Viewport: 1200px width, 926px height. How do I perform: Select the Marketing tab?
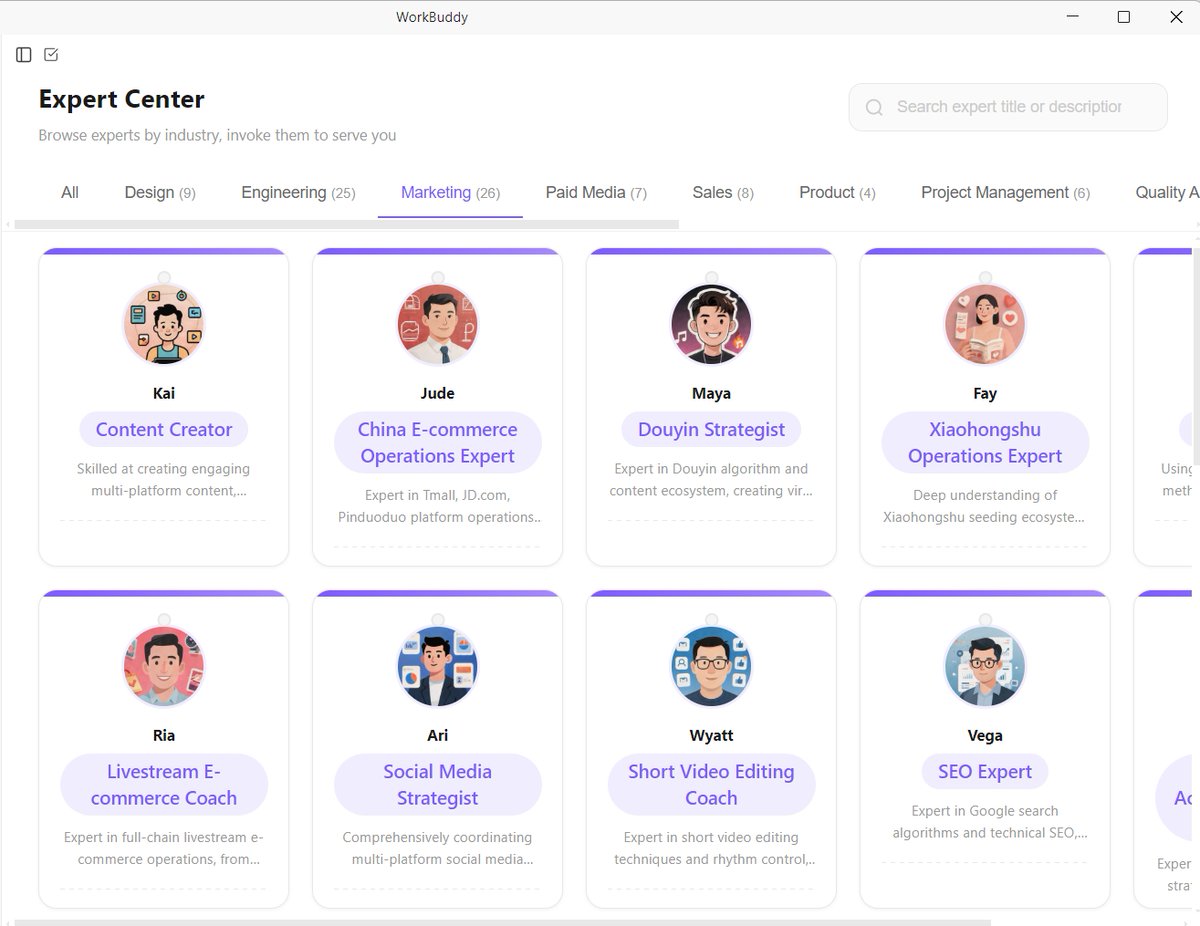coord(450,192)
